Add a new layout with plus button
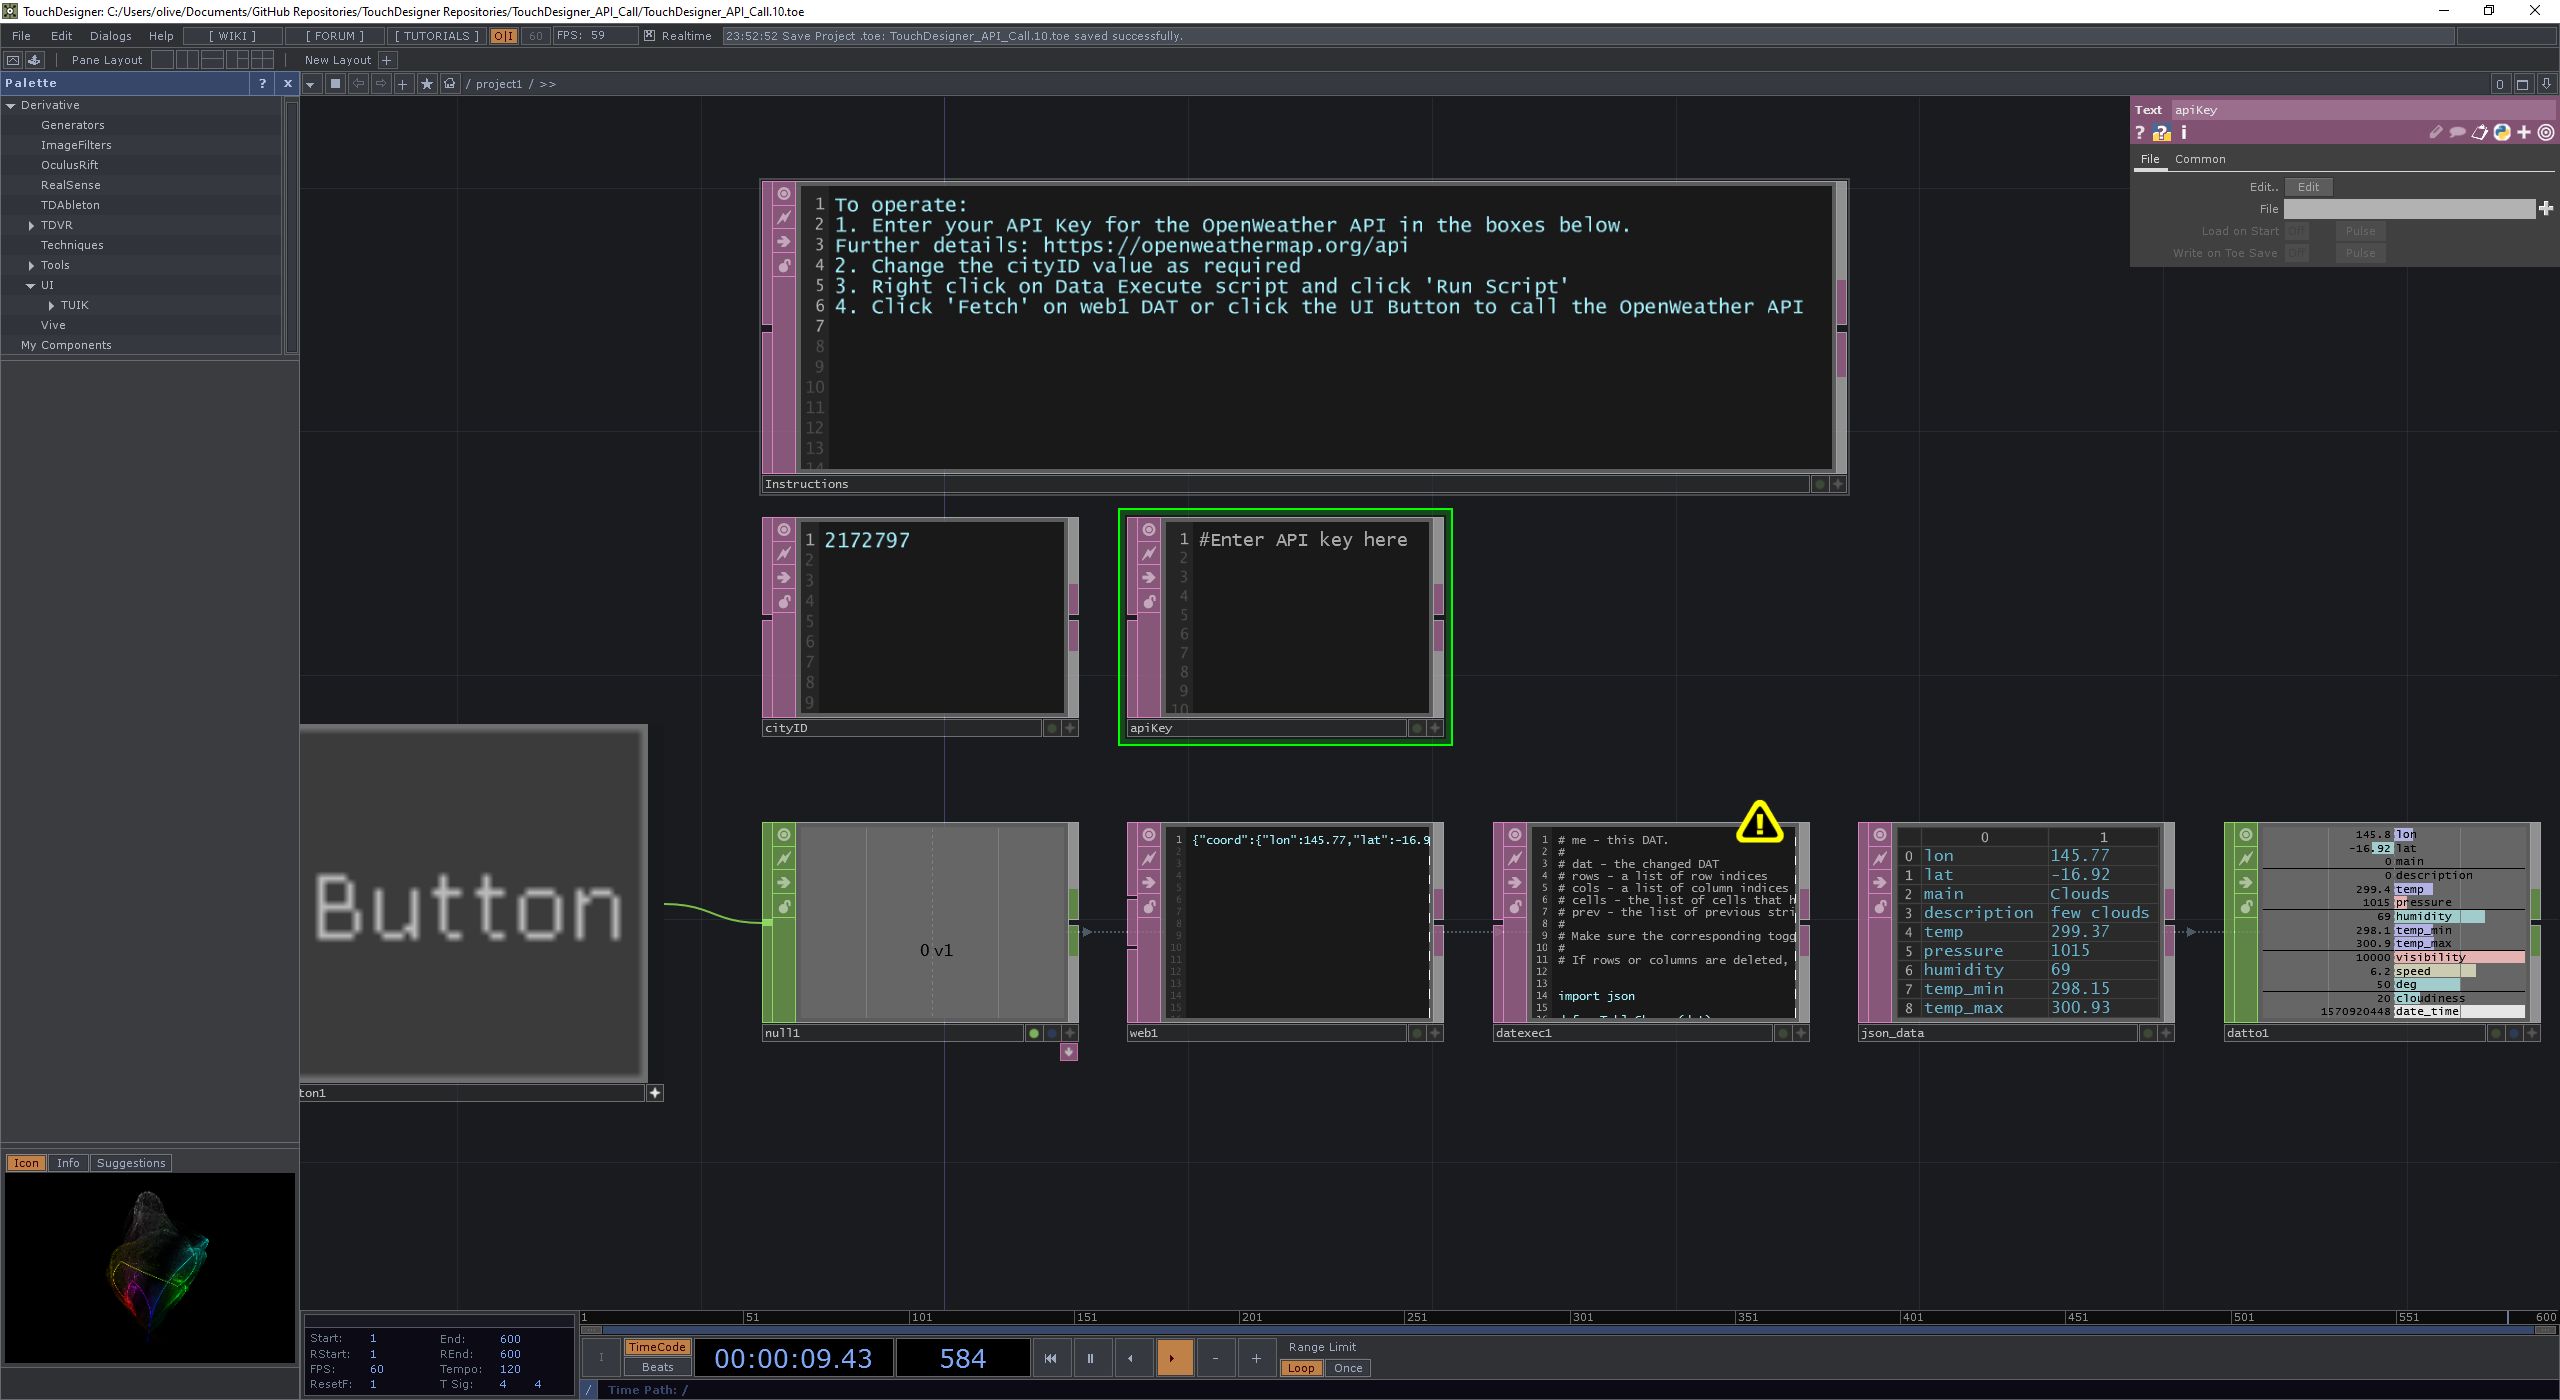This screenshot has height=1400, width=2560. pyautogui.click(x=387, y=60)
